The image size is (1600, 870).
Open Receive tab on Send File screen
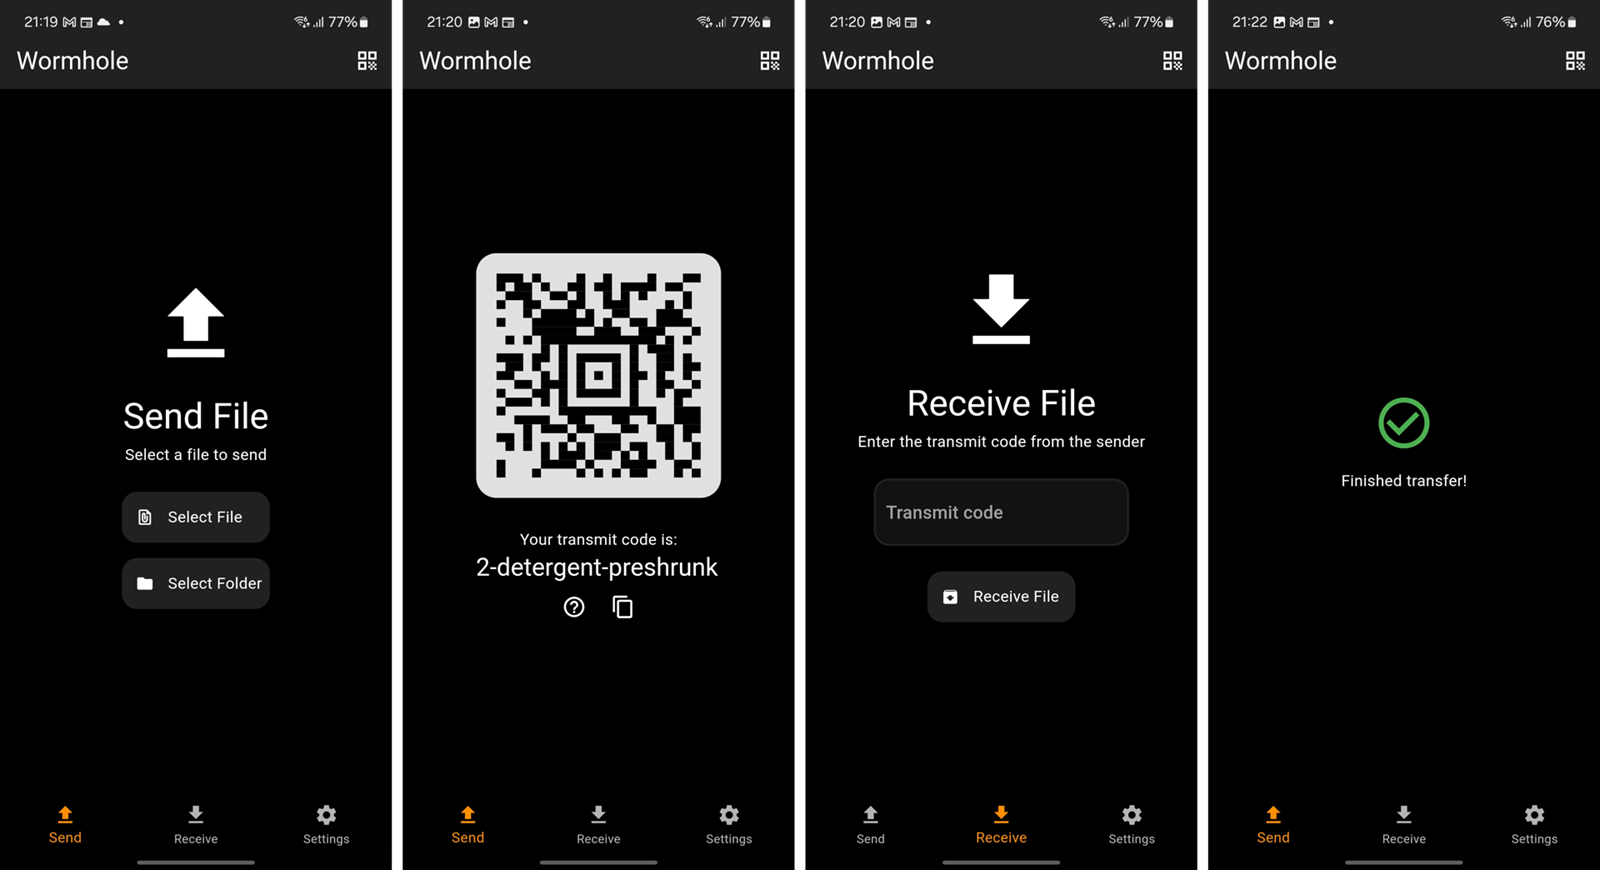[196, 826]
